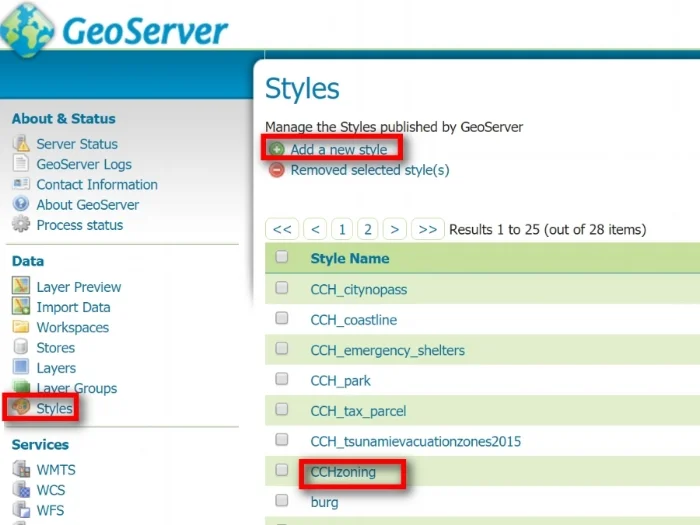Go to last page of results

(x=428, y=229)
